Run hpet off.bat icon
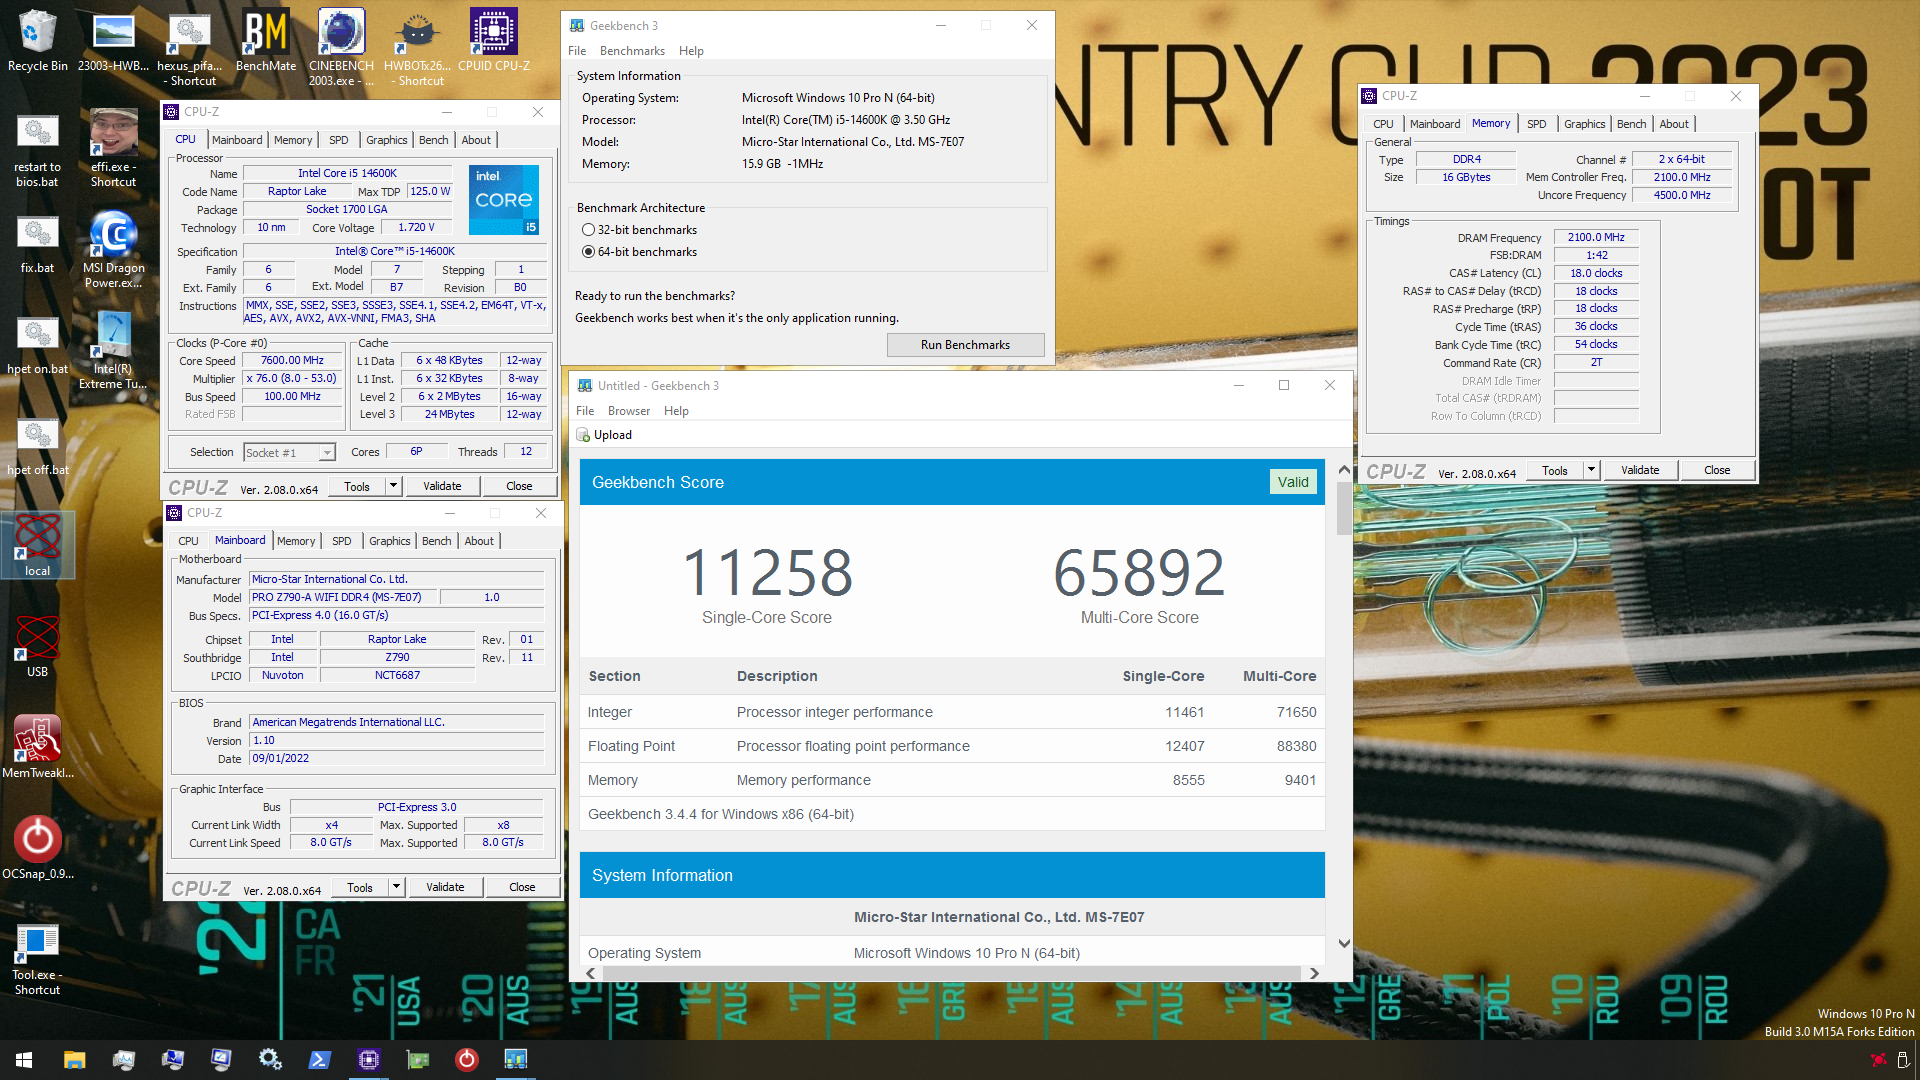Viewport: 1920px width, 1080px height. point(37,444)
